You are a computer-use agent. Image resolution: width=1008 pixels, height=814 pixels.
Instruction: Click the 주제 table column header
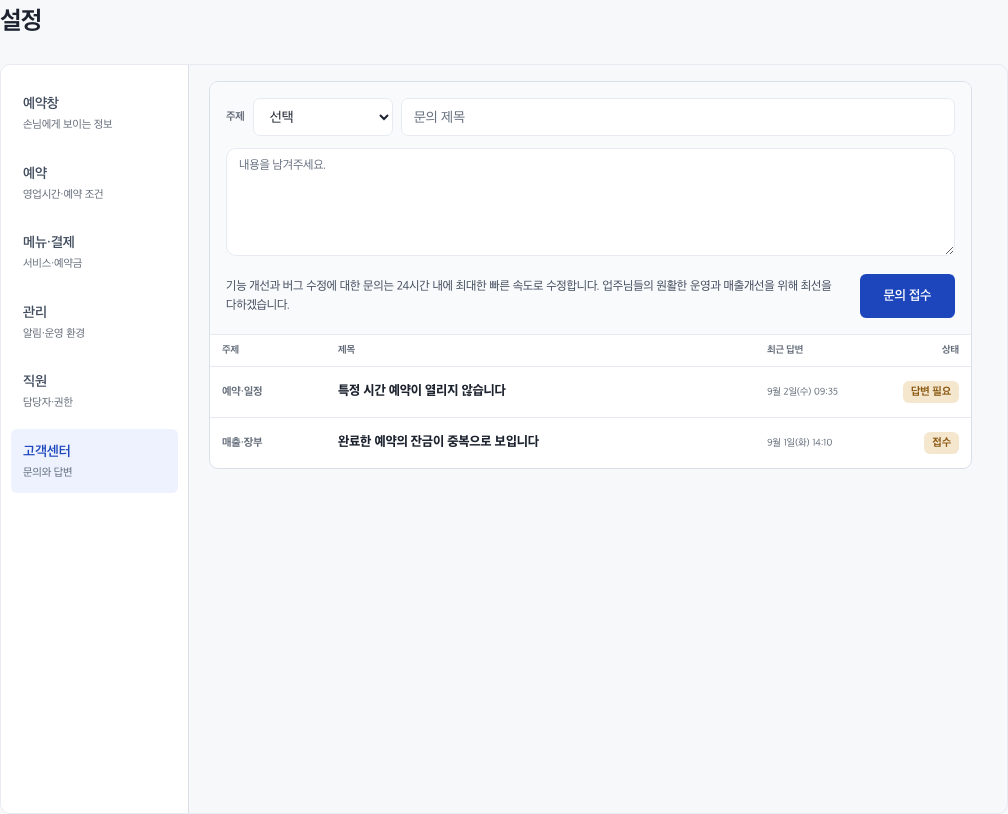(230, 349)
